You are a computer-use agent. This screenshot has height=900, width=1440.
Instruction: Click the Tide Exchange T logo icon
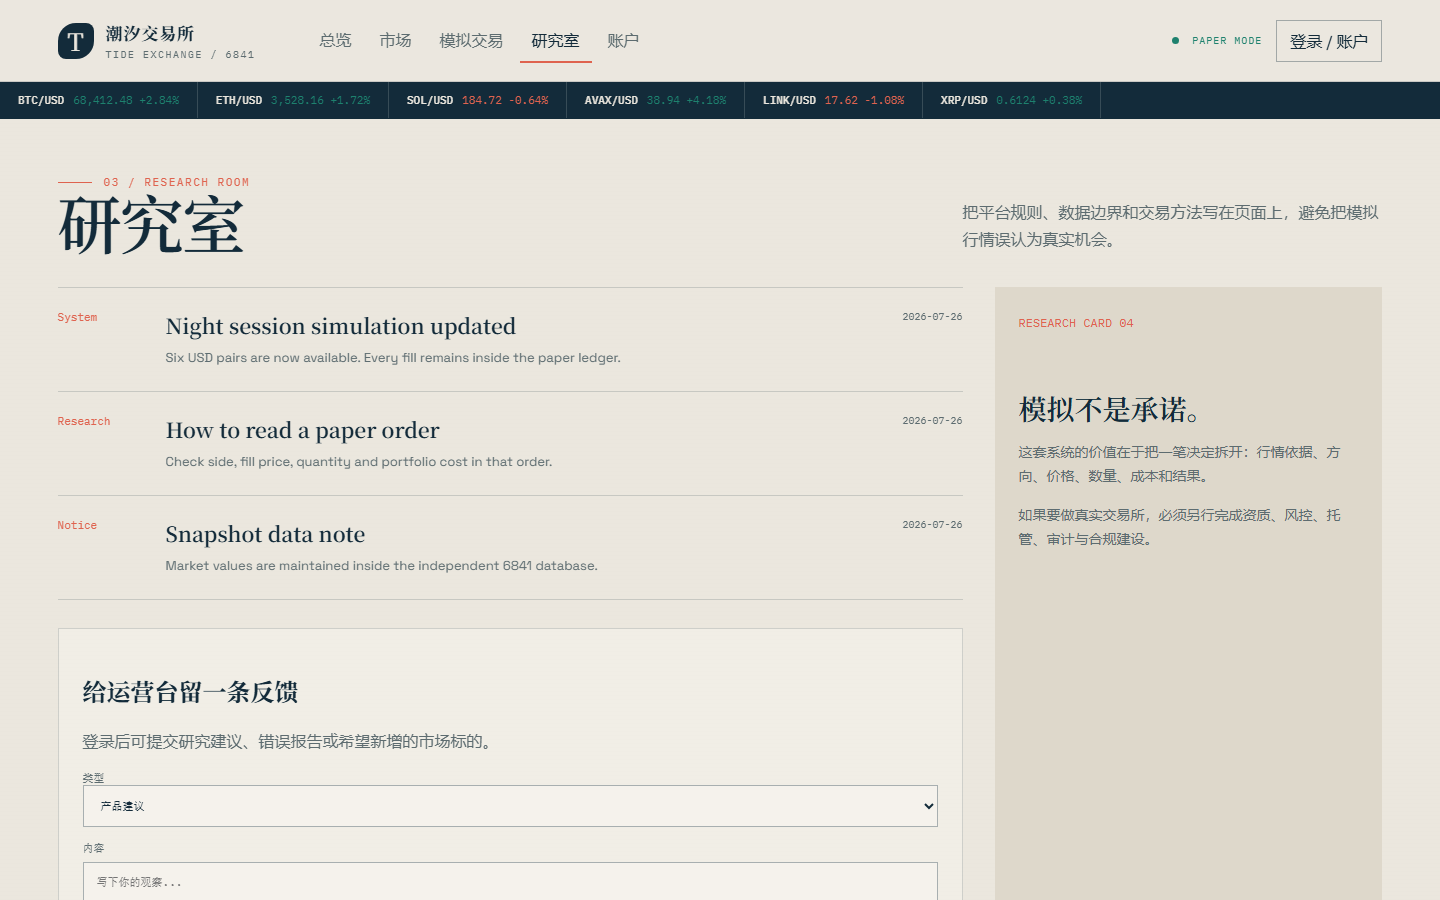pyautogui.click(x=76, y=41)
